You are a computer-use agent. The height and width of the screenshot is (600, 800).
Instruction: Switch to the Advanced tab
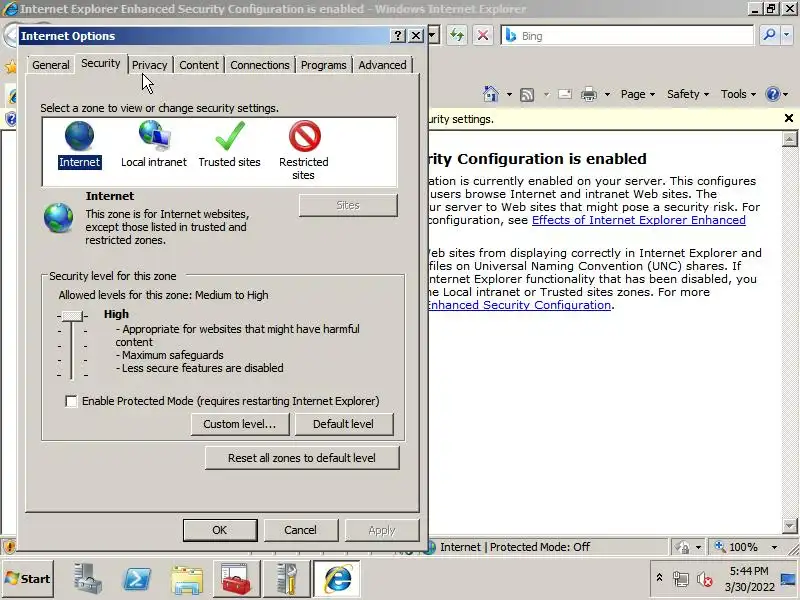coord(382,65)
